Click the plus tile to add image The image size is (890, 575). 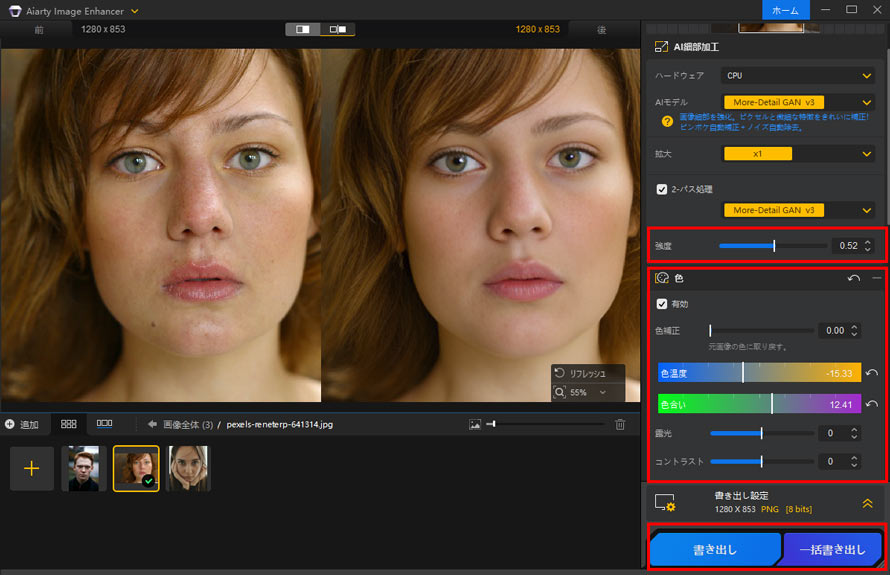click(x=32, y=468)
